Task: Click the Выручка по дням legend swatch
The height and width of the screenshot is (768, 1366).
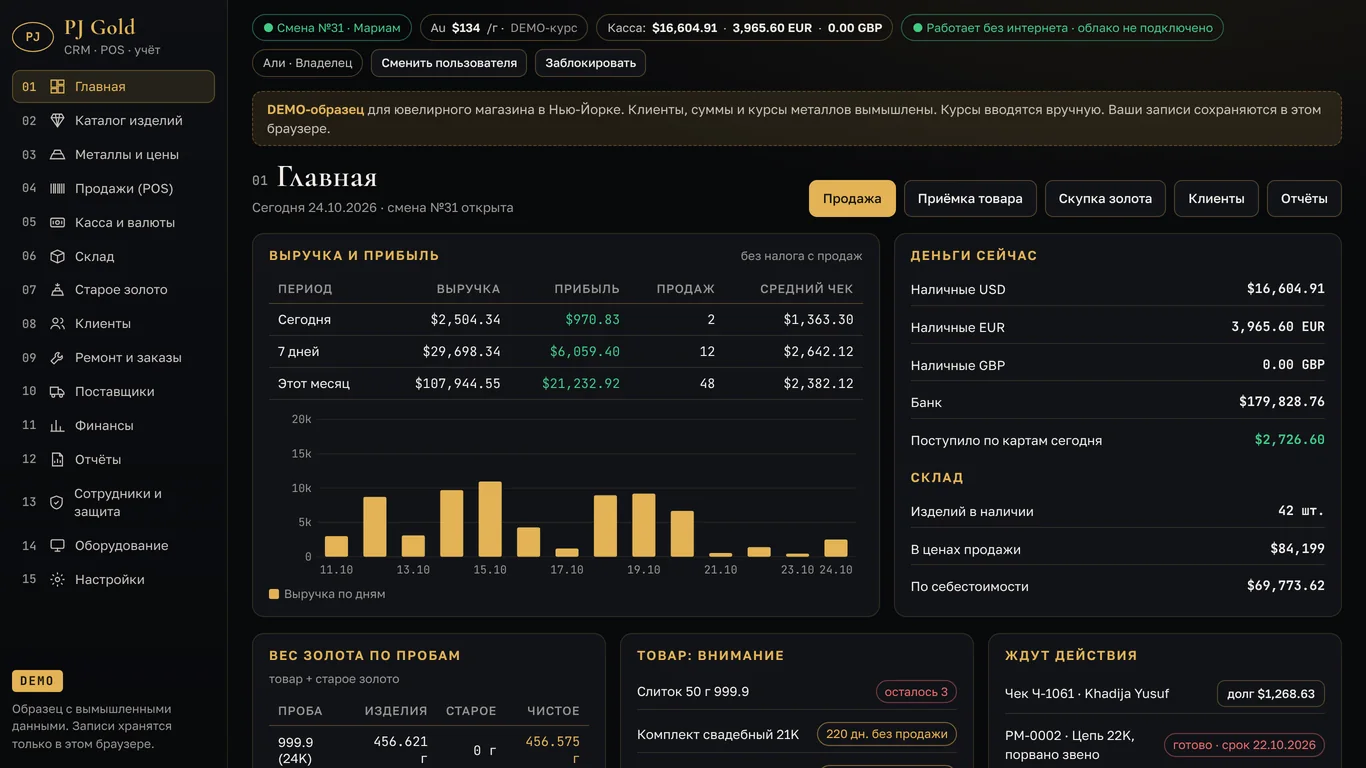Action: pos(274,594)
